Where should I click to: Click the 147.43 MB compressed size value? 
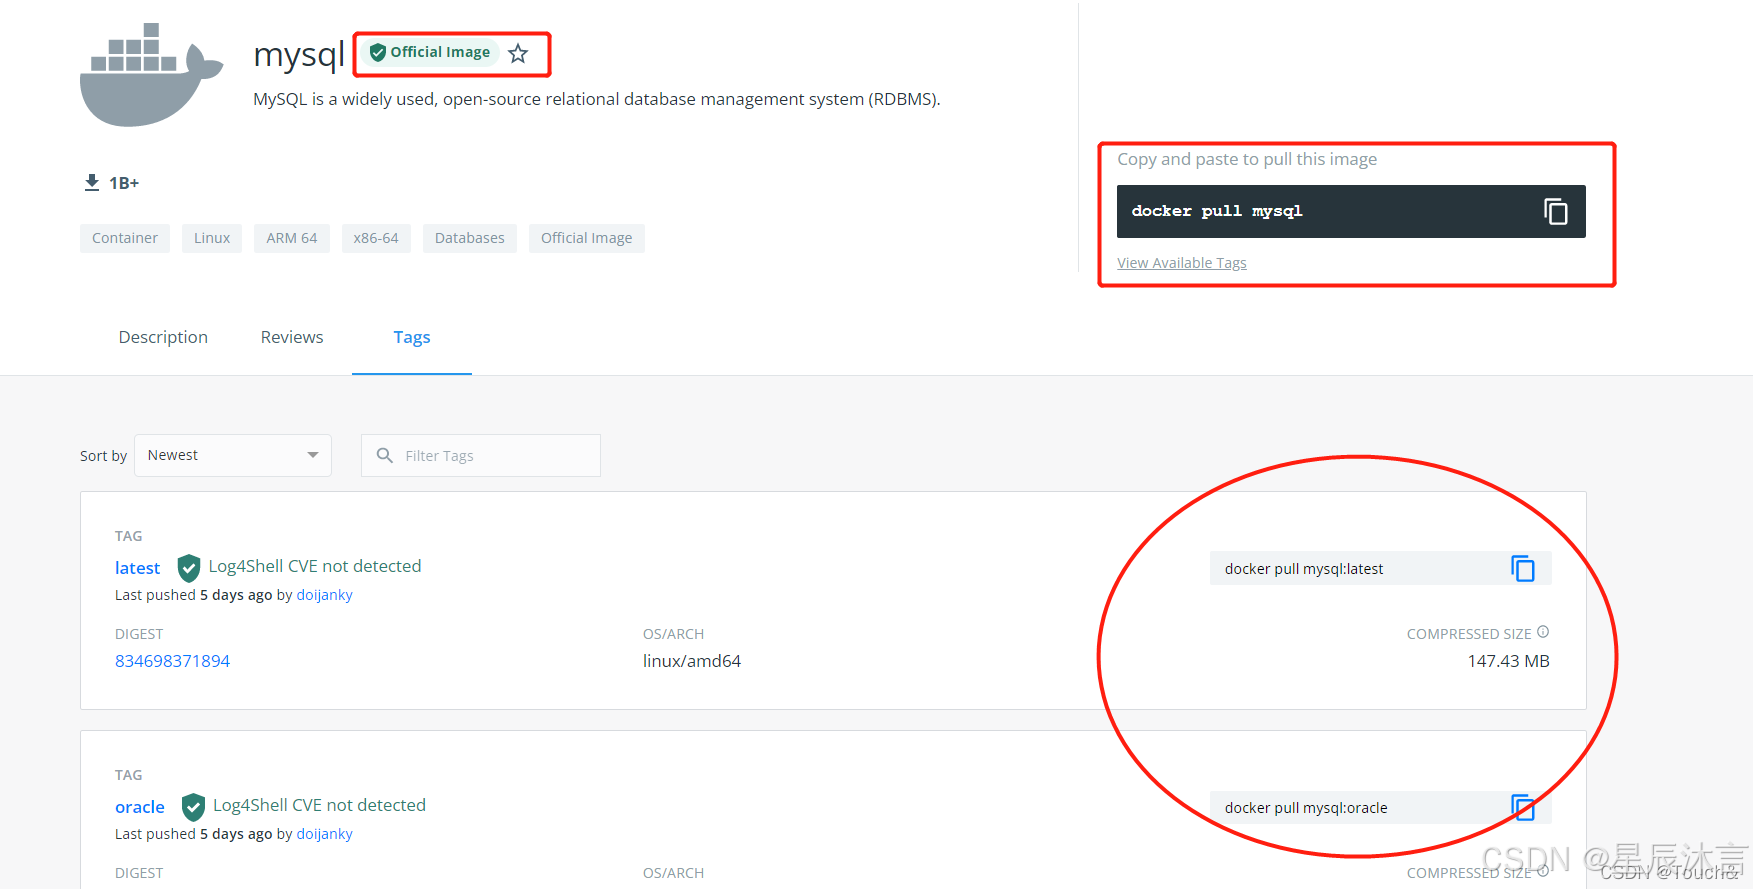tap(1508, 661)
